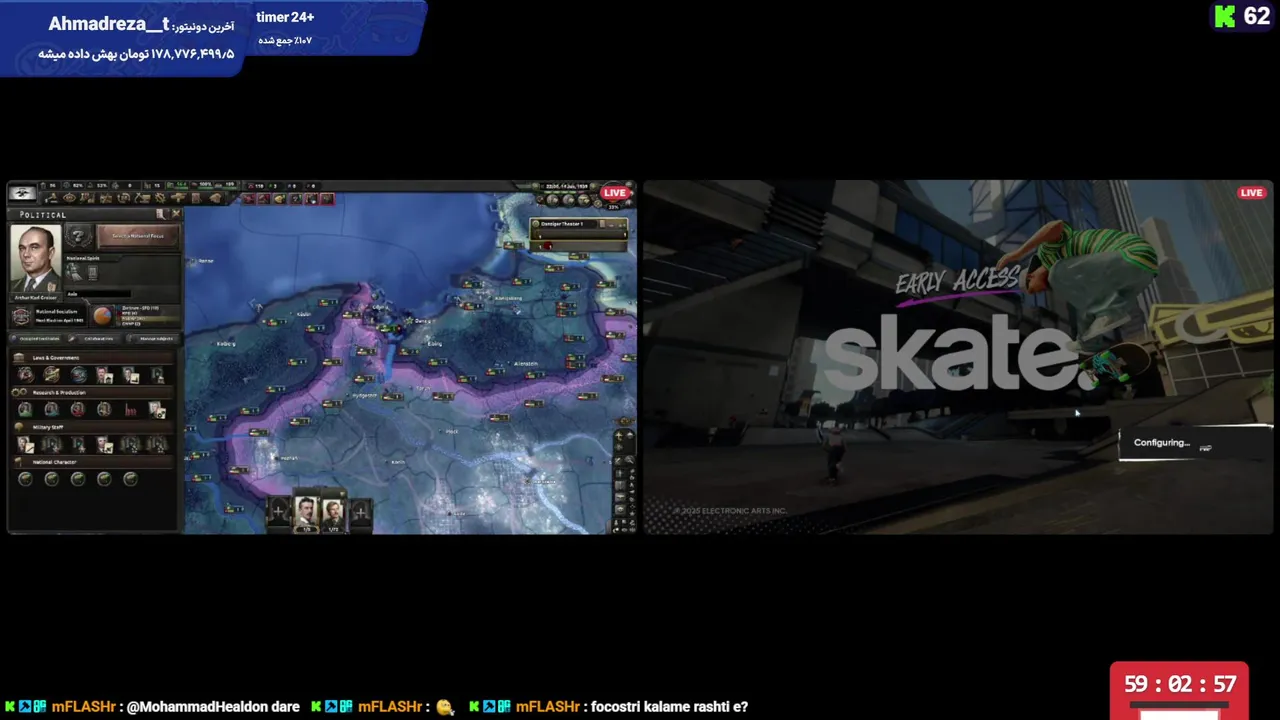This screenshot has height=720, width=1280.
Task: Click the economy law slot
Action: [78, 375]
